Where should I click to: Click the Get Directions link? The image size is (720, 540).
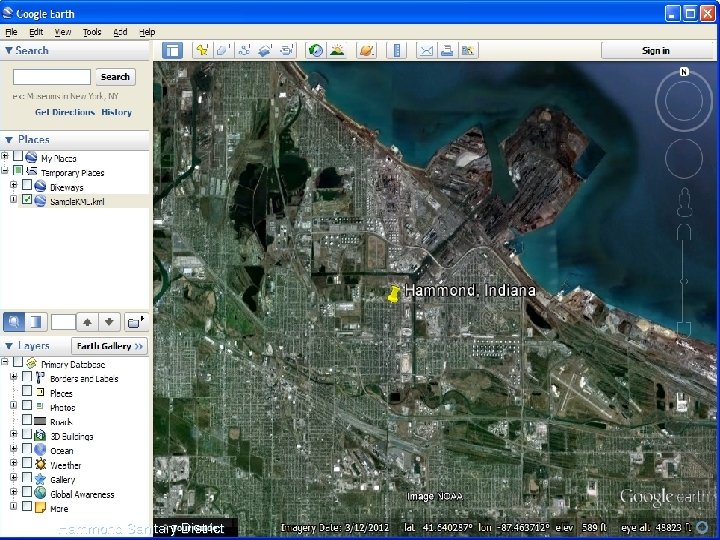click(64, 112)
